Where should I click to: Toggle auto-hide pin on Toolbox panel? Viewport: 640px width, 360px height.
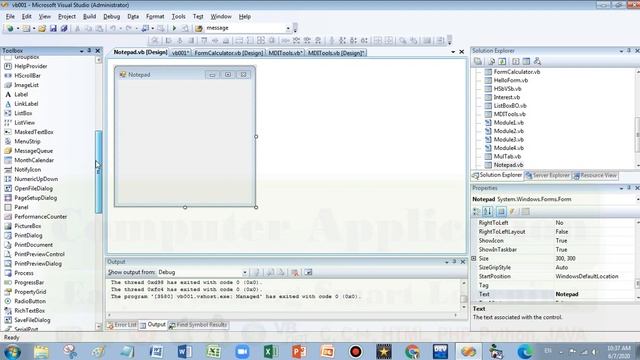[x=89, y=51]
